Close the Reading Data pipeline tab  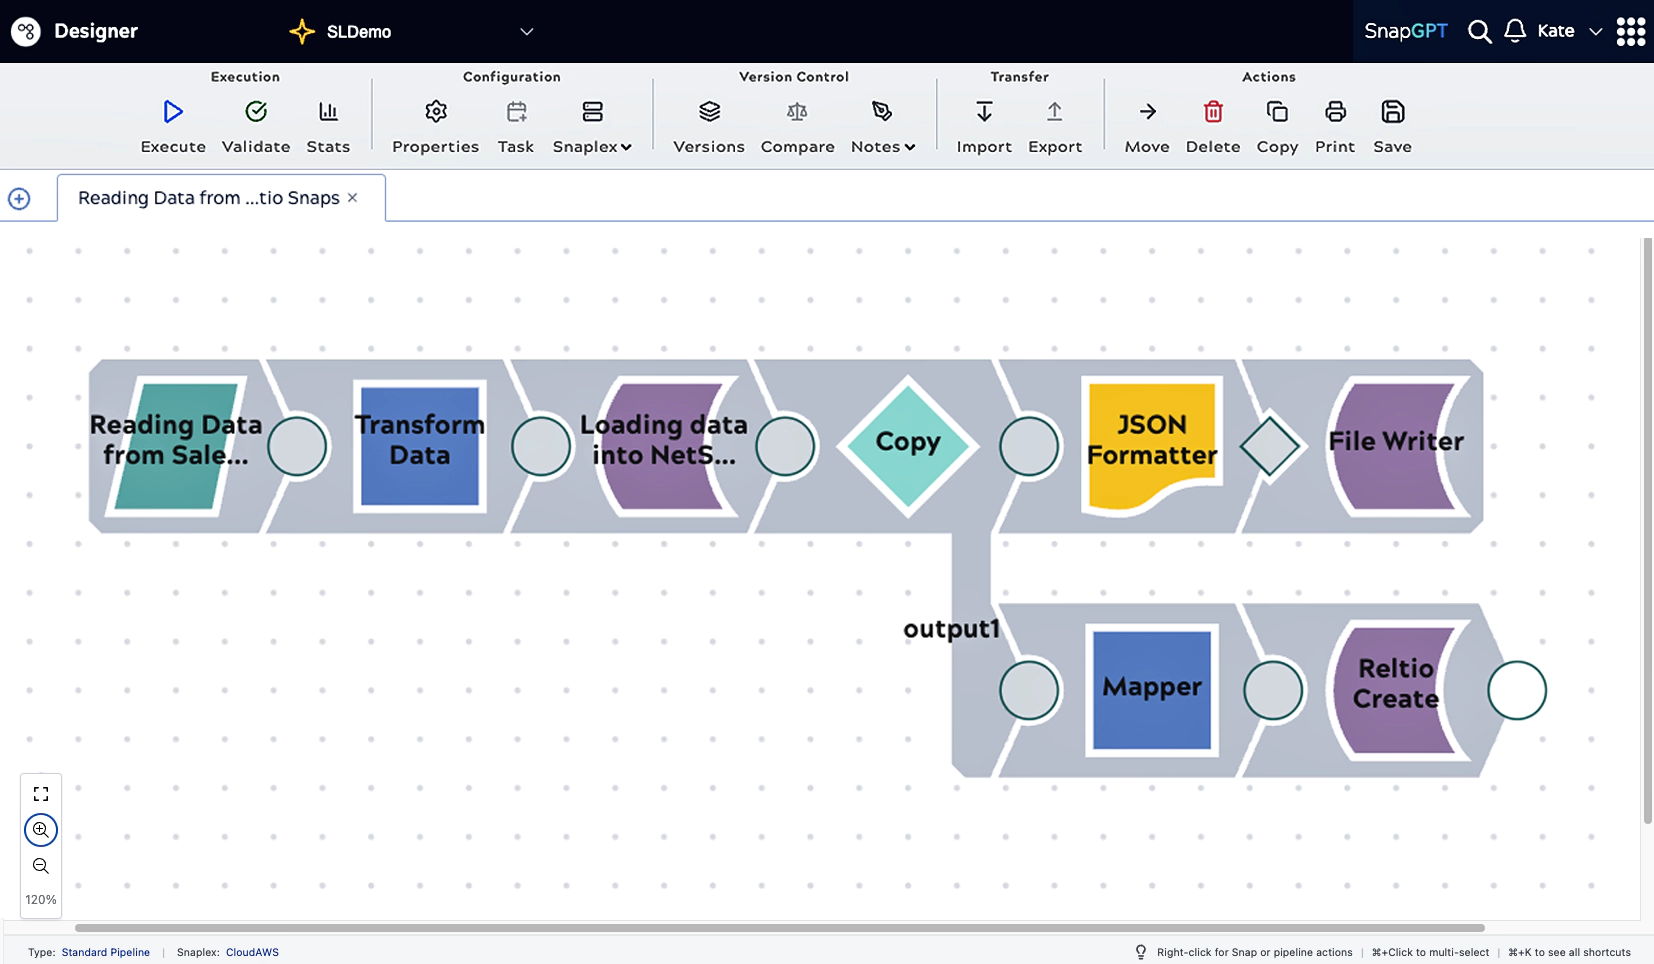point(352,198)
